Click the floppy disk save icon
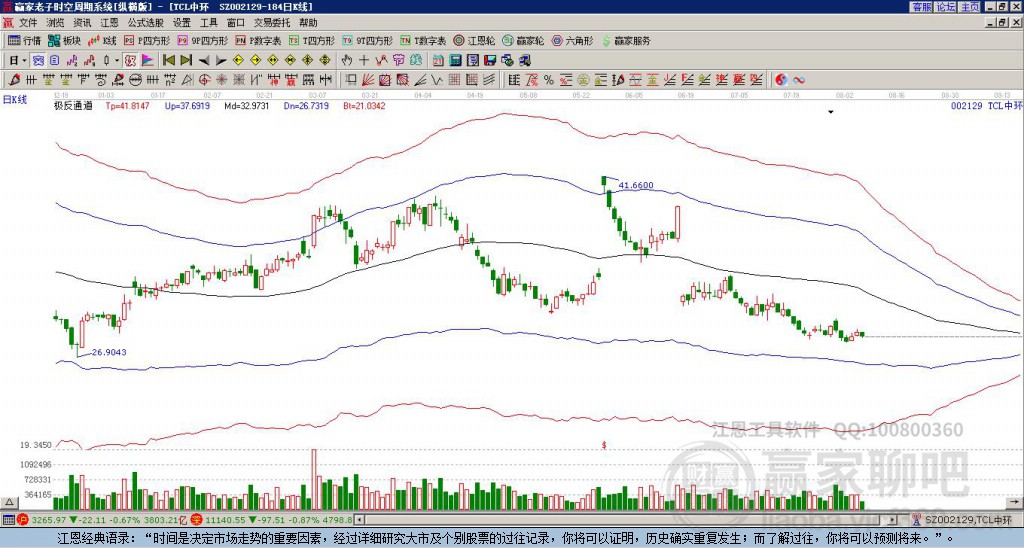The height and width of the screenshot is (548, 1024). (x=490, y=60)
